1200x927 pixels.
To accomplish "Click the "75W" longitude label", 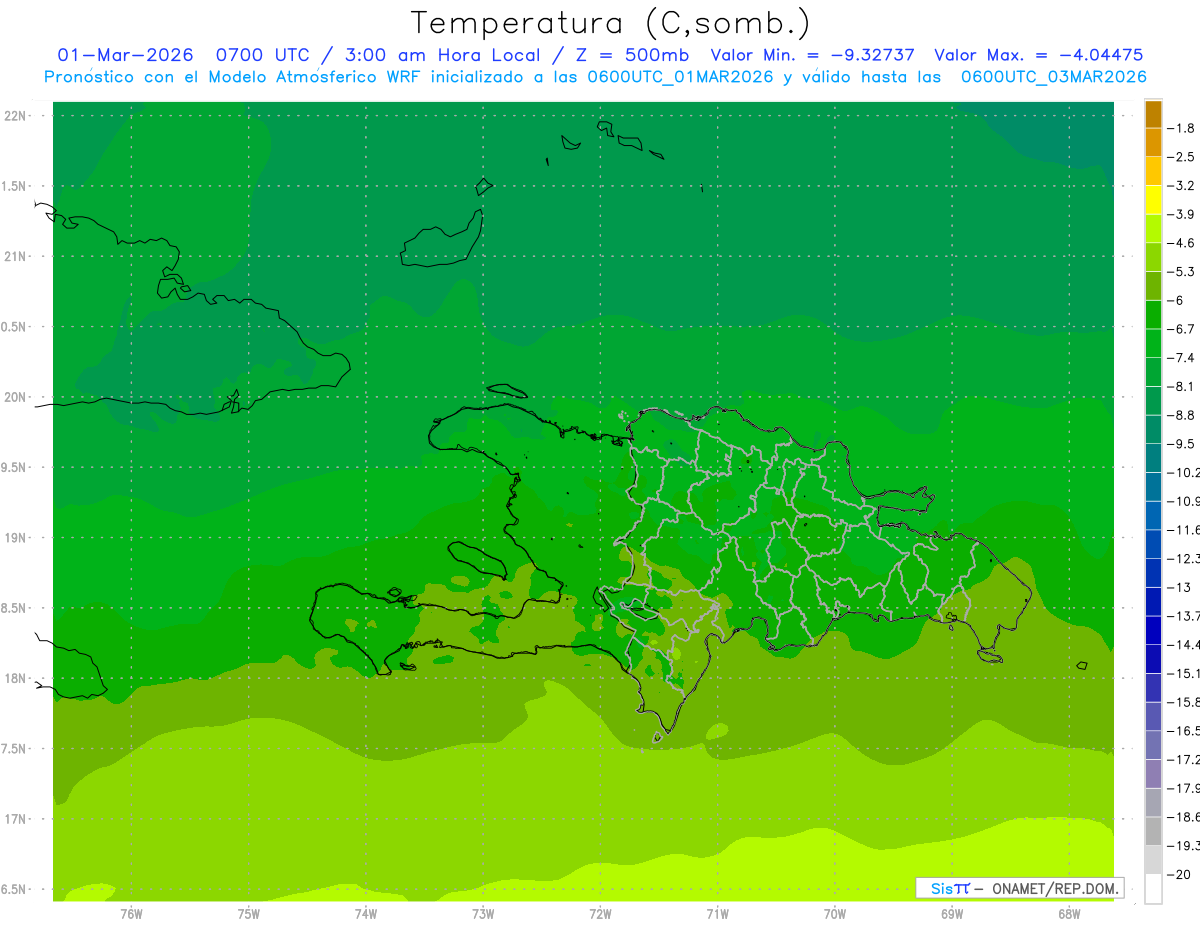I will click(249, 914).
